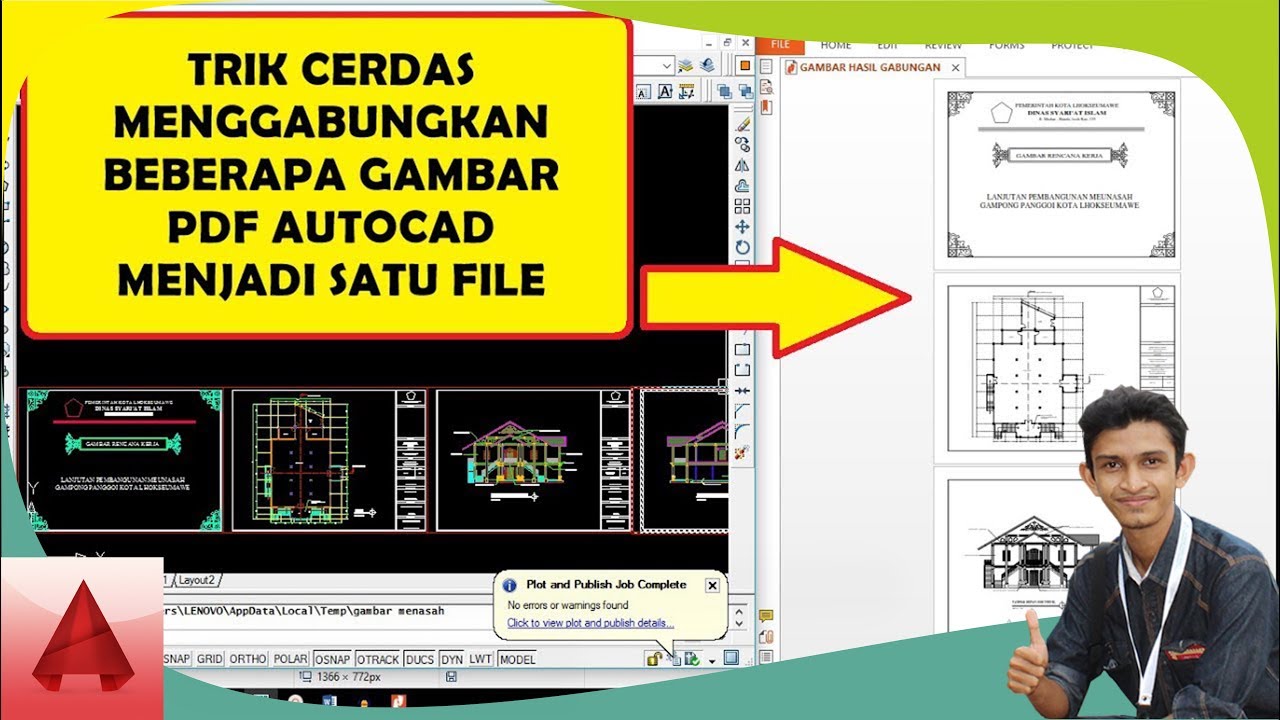Toggle the GRID status button
This screenshot has height=720, width=1280.
209,659
